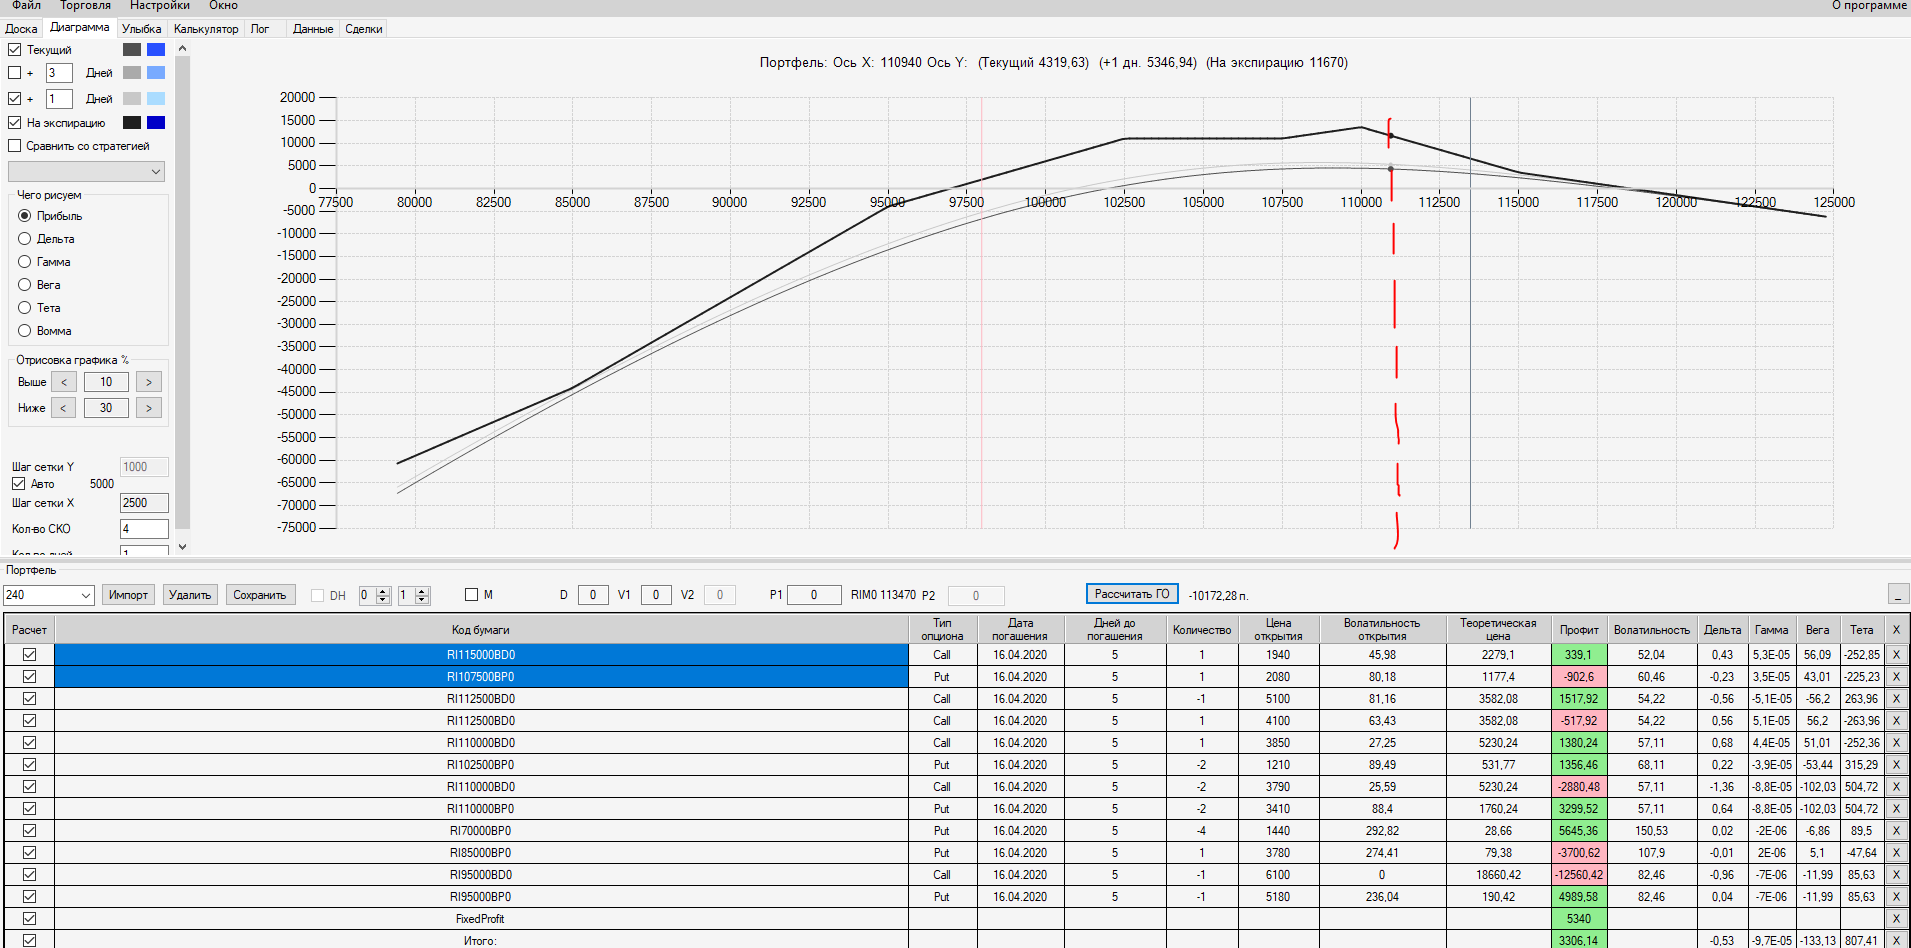Decrease the Выше percentage with left arrow
The height and width of the screenshot is (948, 1911).
64,382
